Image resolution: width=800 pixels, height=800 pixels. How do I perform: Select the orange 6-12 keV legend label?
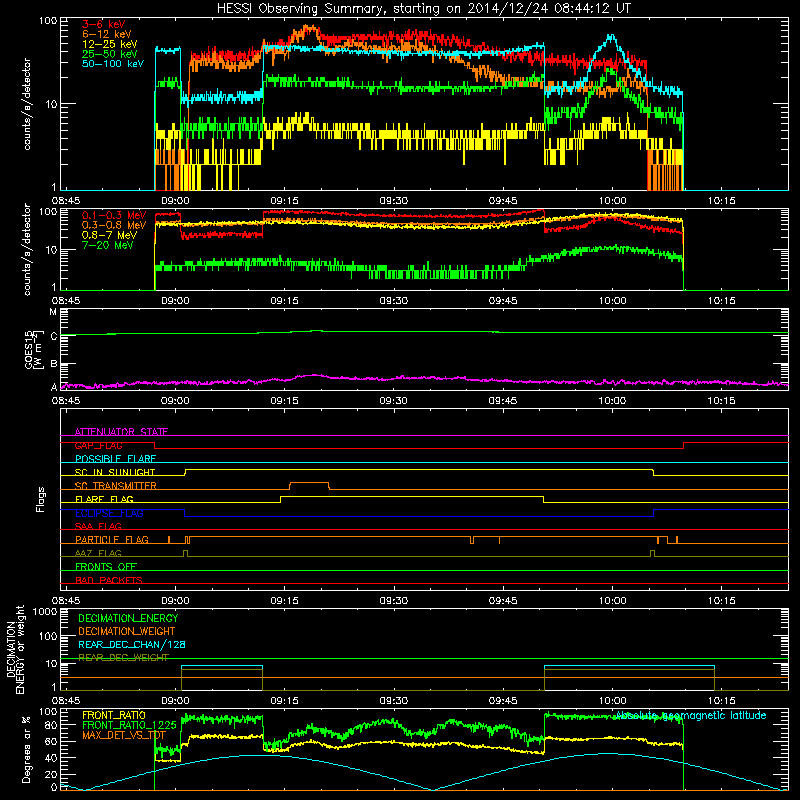[106, 34]
